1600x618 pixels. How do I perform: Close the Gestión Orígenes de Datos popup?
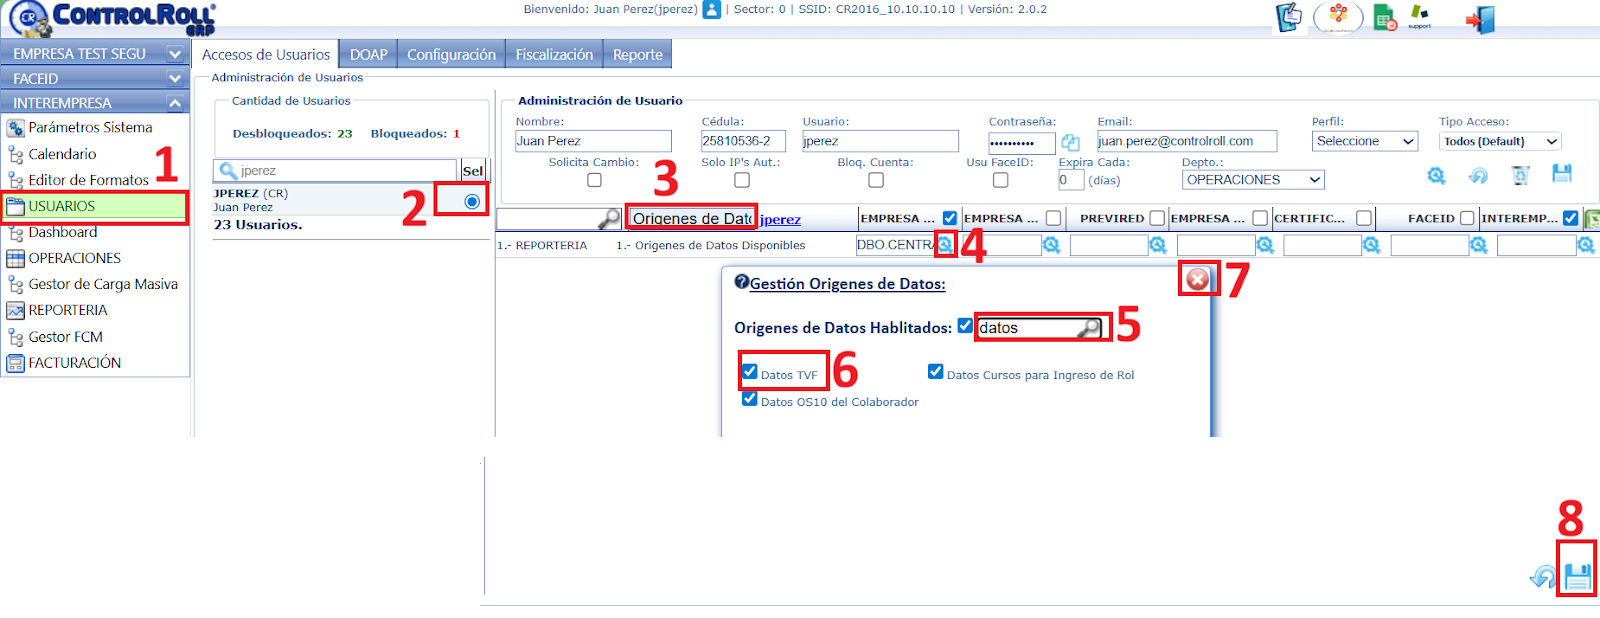click(x=1197, y=280)
